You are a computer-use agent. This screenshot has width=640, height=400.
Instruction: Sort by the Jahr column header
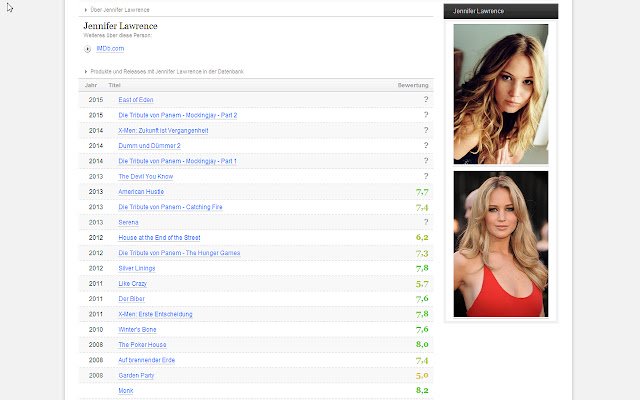[91, 85]
